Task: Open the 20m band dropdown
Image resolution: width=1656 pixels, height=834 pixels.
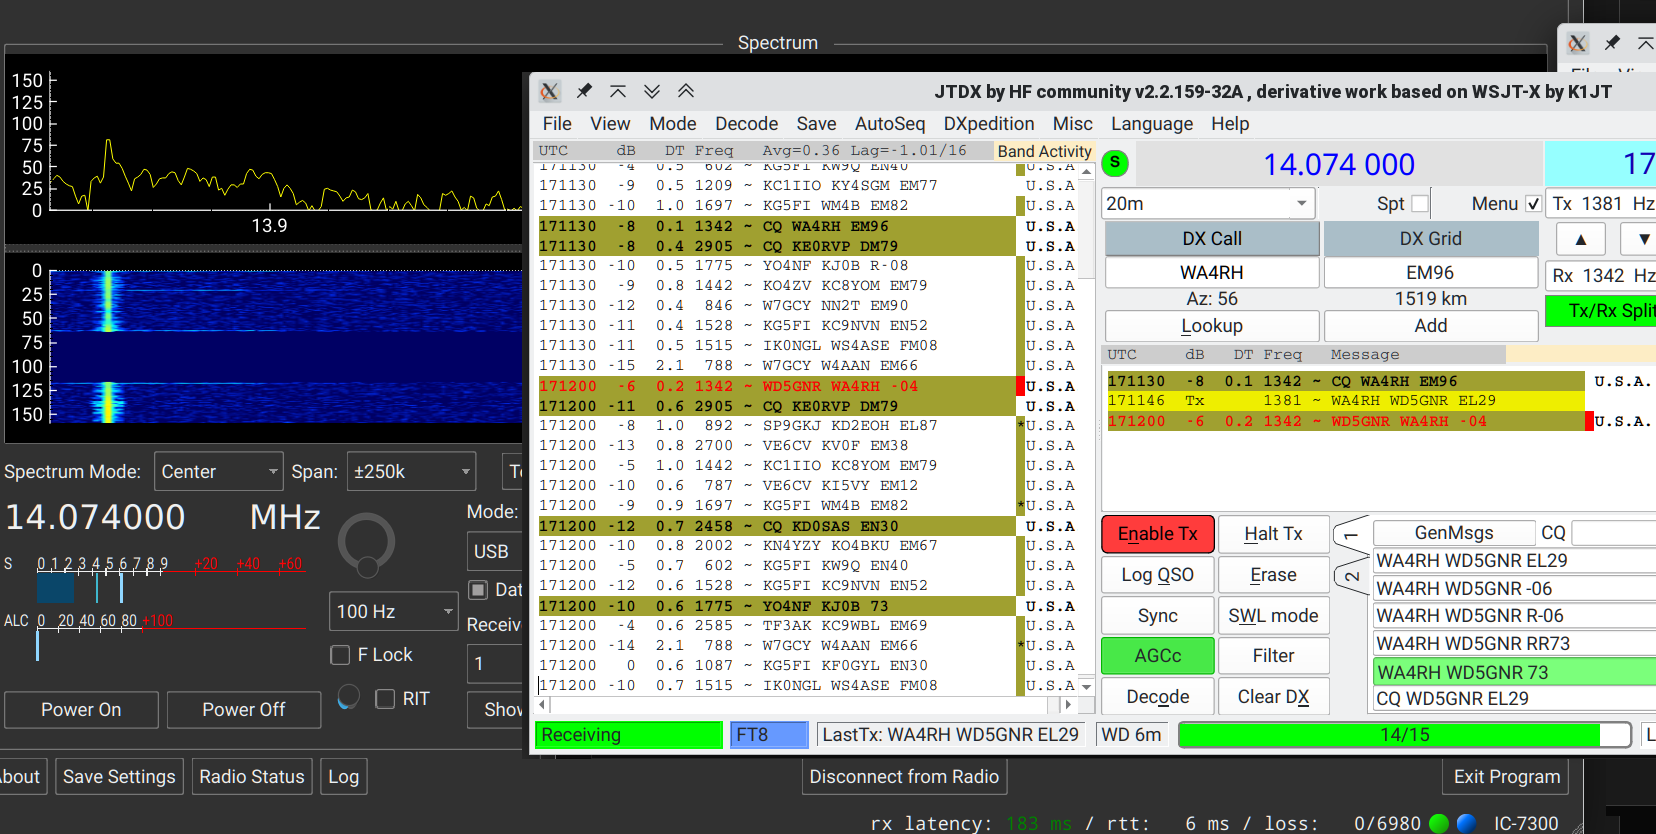Action: (1207, 204)
